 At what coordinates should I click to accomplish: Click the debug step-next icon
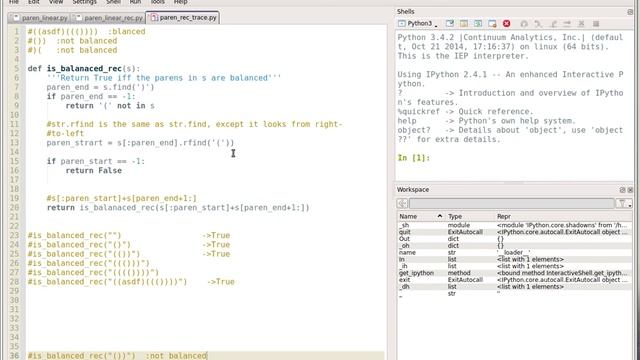click(538, 24)
